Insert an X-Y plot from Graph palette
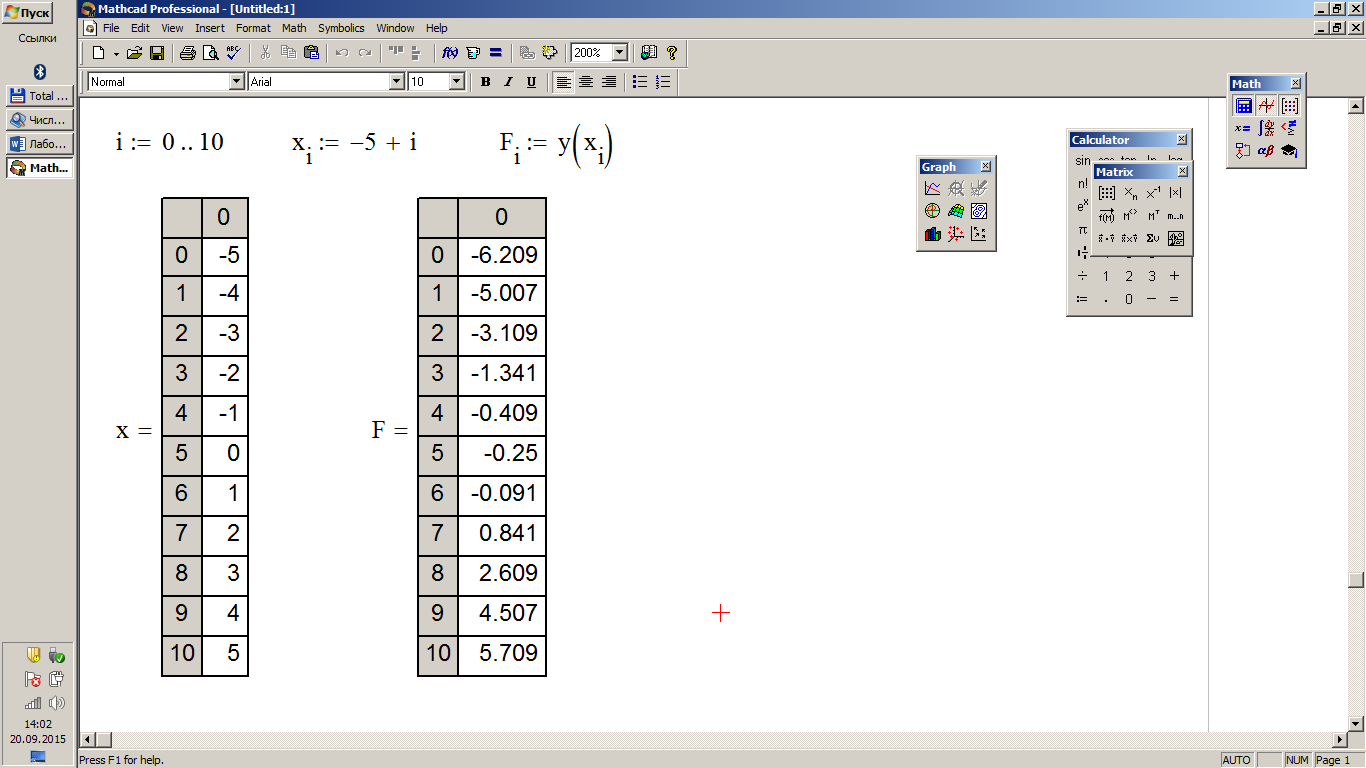 tap(933, 188)
